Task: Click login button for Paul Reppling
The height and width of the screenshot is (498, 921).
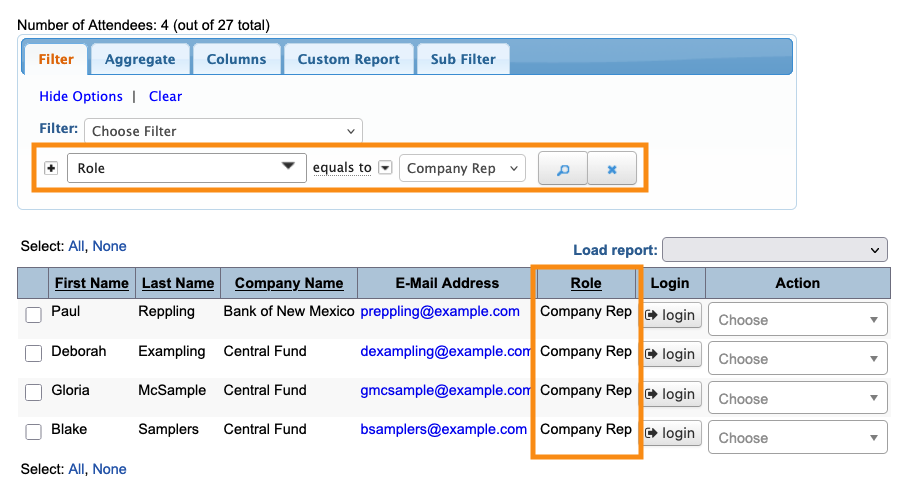Action: pyautogui.click(x=670, y=315)
